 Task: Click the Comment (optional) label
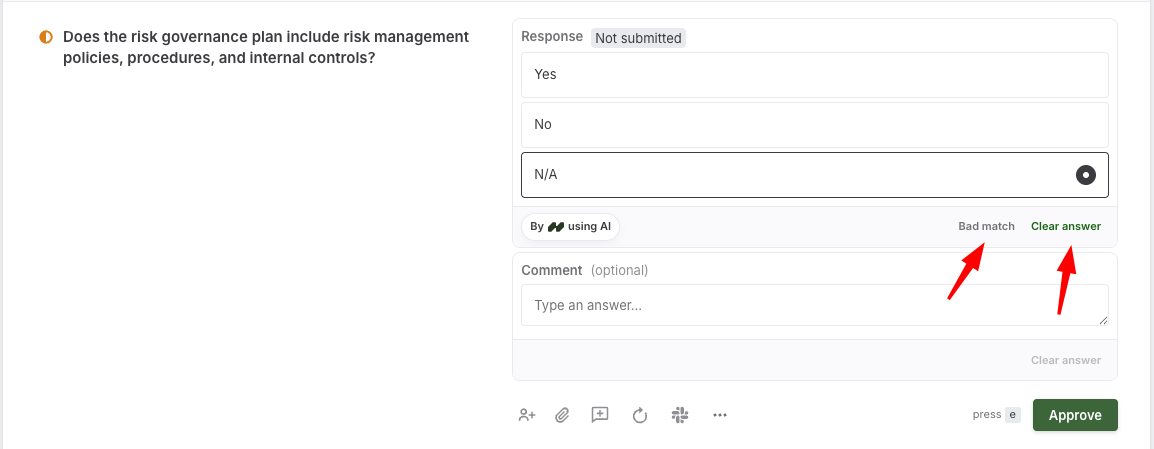[x=584, y=270]
